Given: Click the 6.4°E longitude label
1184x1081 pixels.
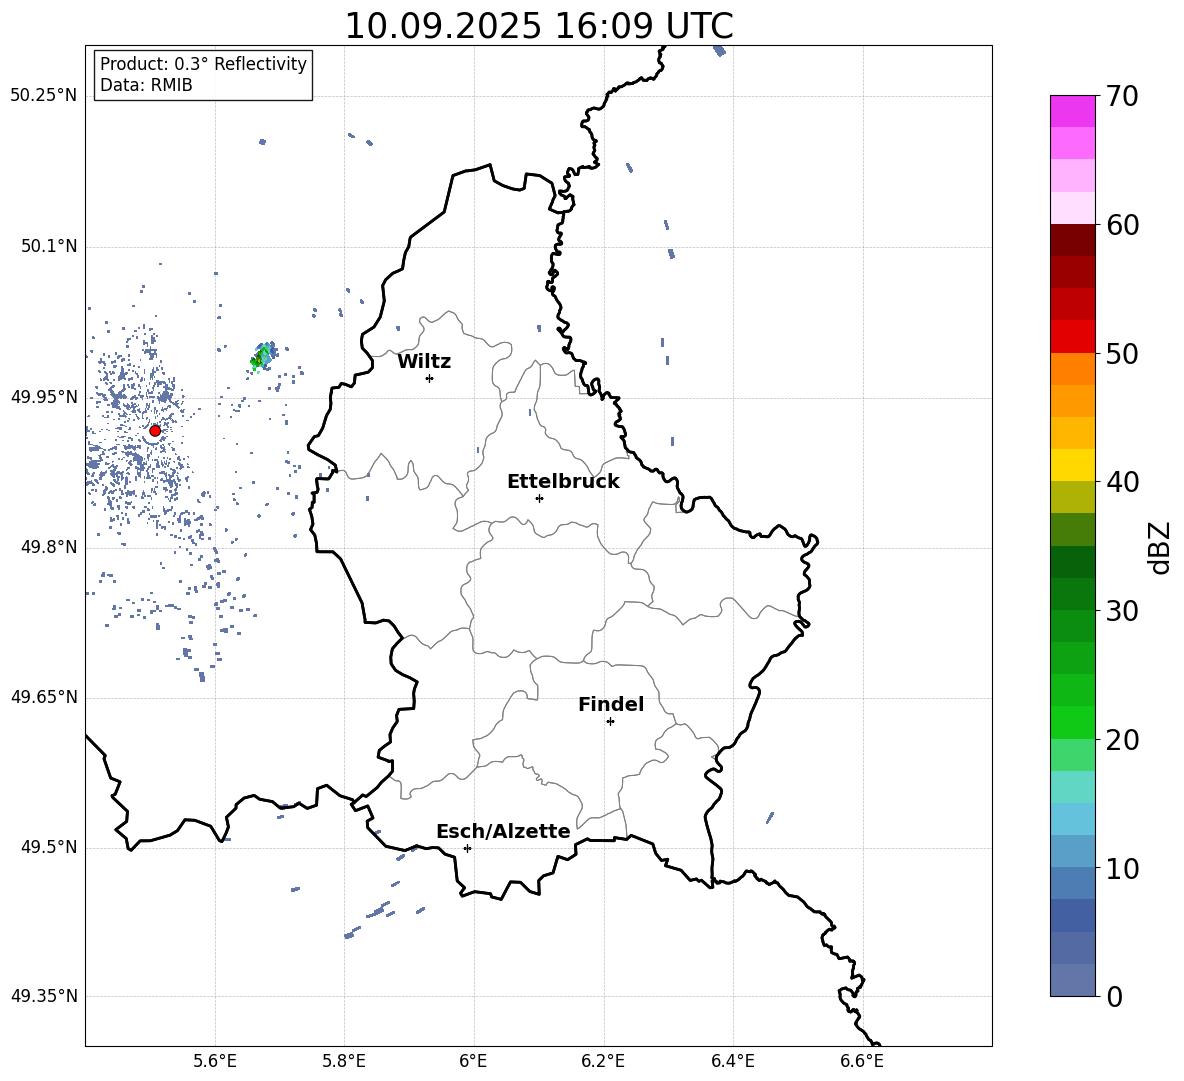Looking at the screenshot, I should click(x=732, y=1061).
